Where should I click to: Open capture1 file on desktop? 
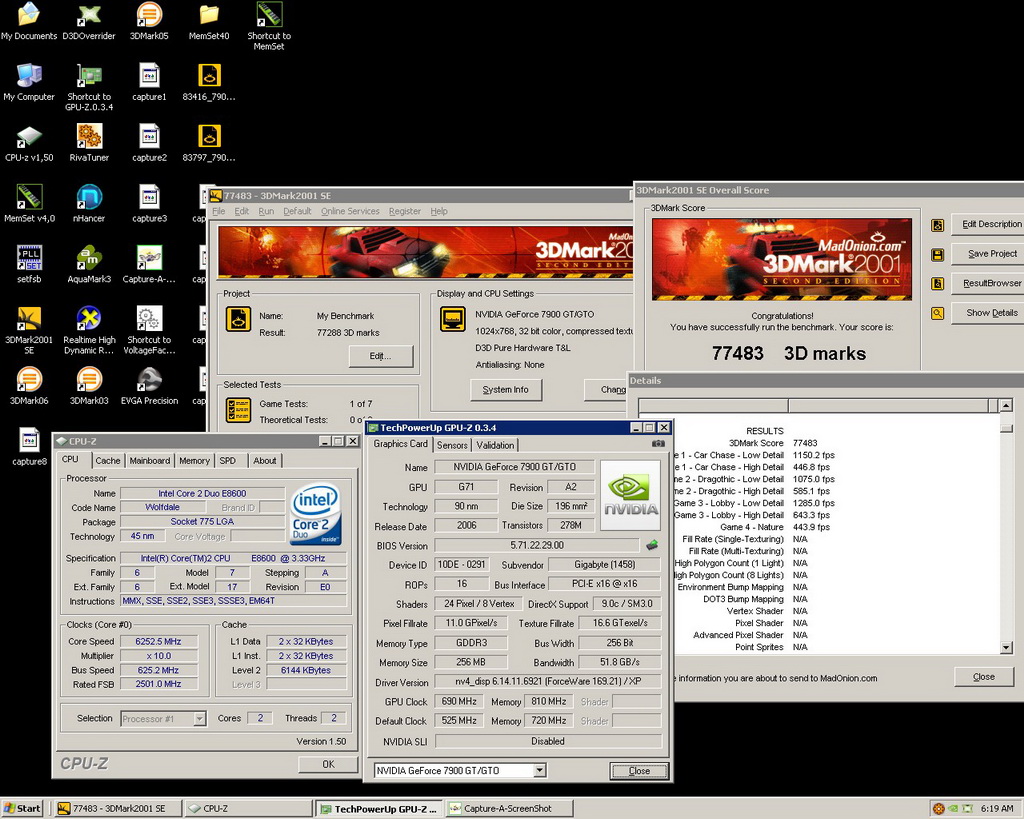click(149, 82)
